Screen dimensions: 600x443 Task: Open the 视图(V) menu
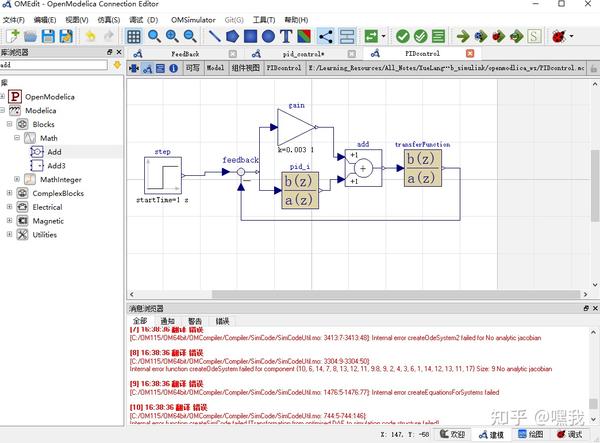coord(77,20)
